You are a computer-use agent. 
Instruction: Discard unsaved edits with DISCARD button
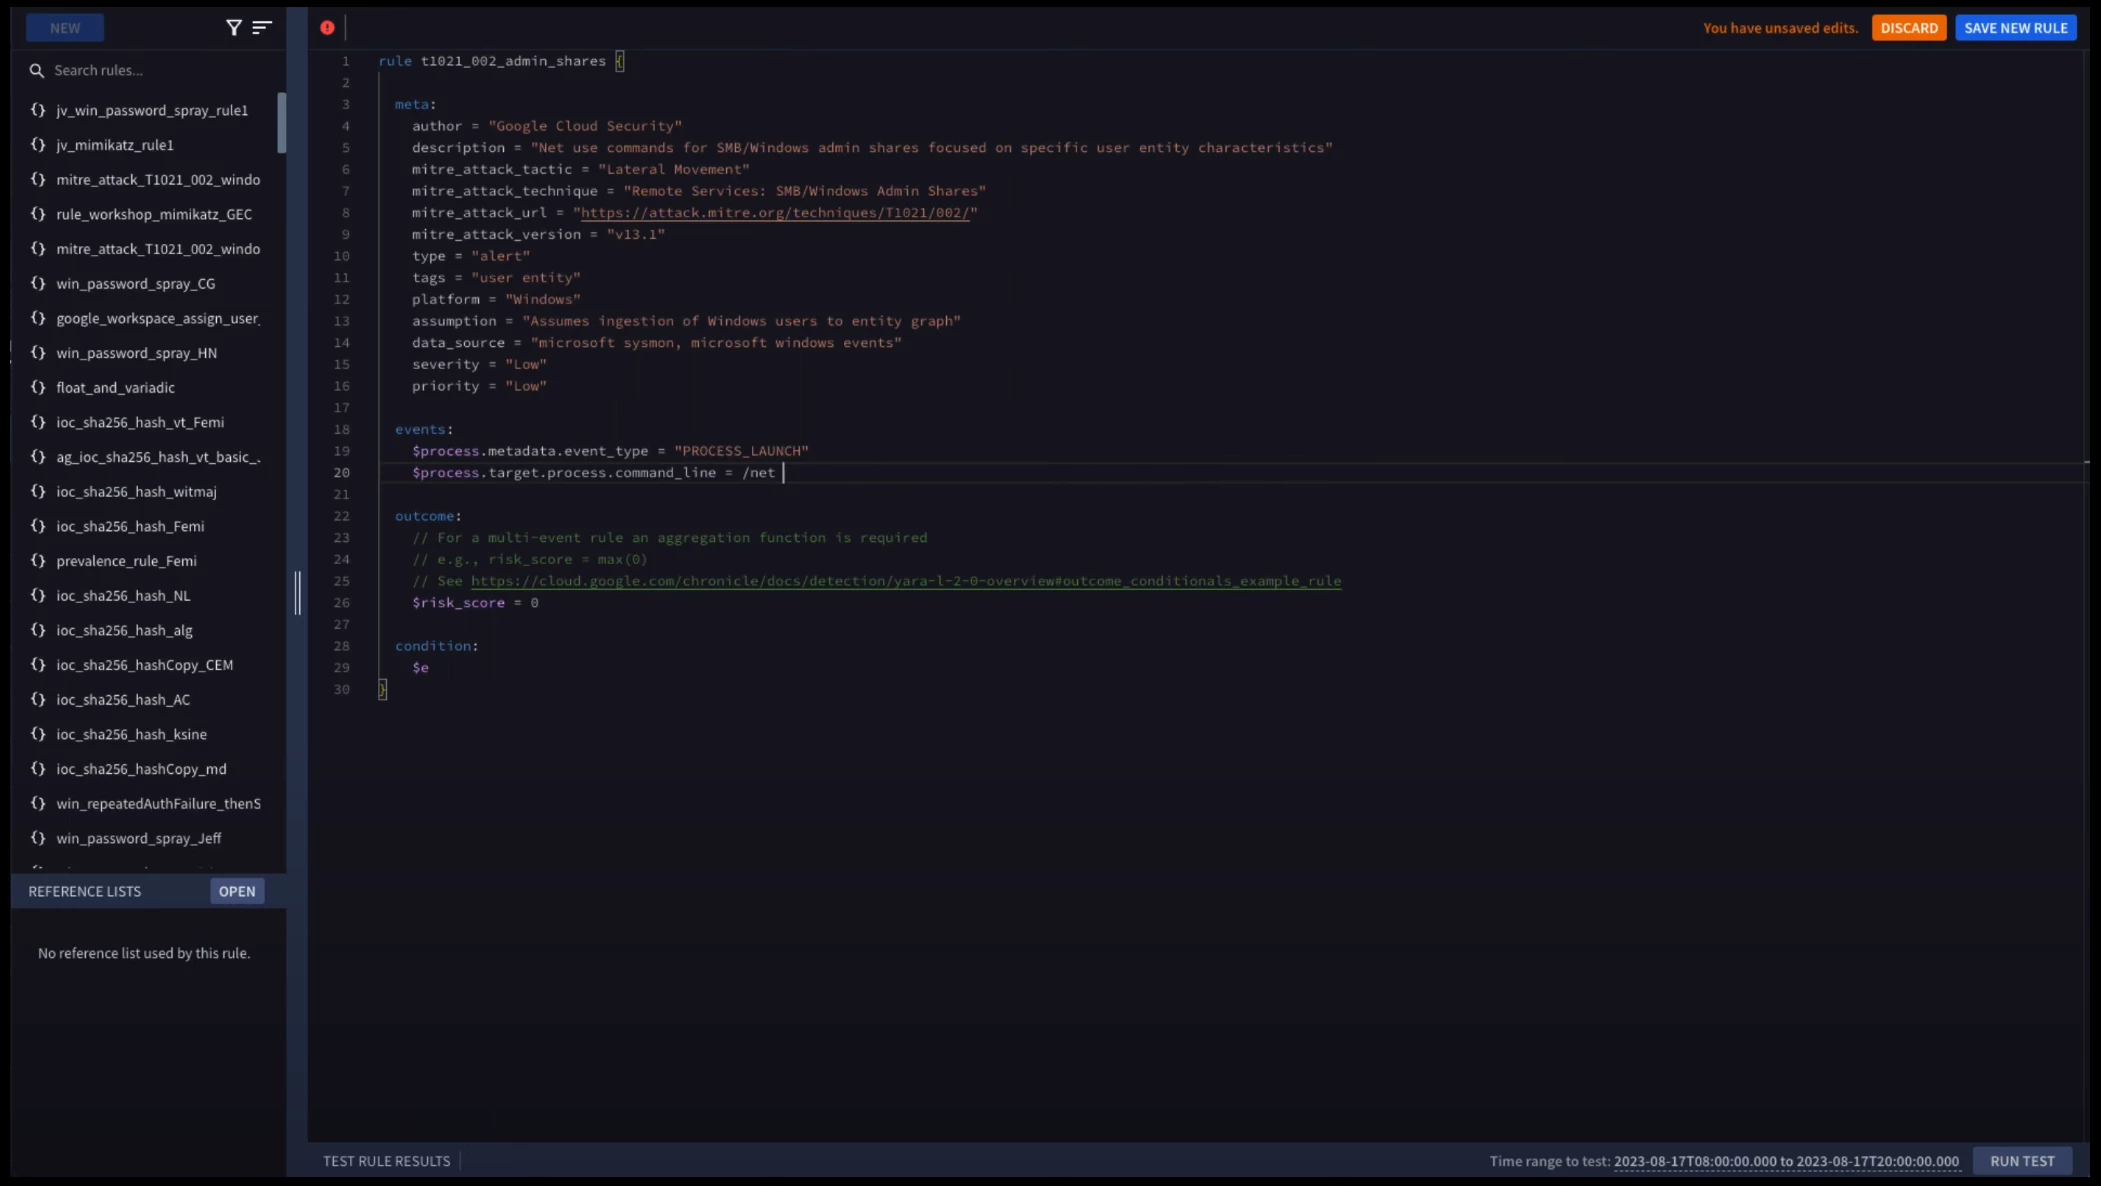point(1909,28)
